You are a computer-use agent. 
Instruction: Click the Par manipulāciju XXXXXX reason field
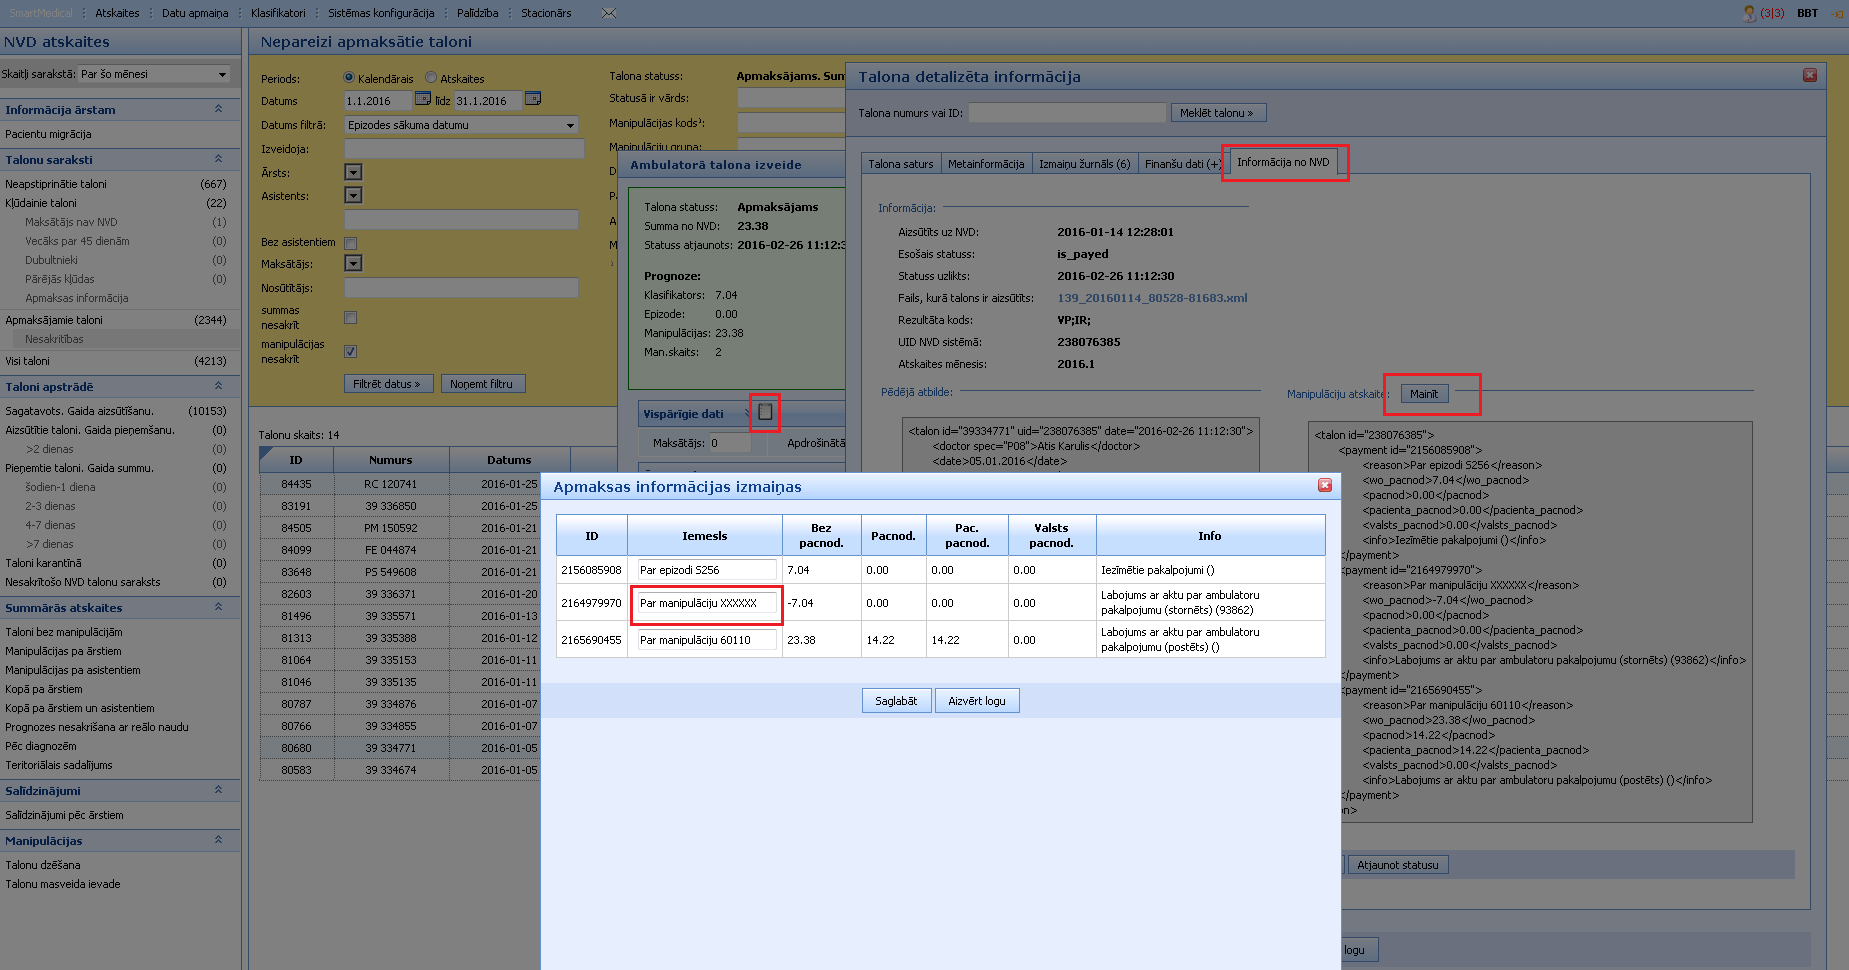tap(706, 603)
